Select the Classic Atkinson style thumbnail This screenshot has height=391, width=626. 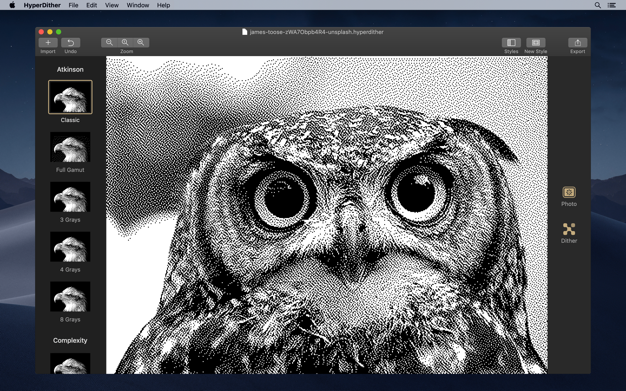coord(70,97)
